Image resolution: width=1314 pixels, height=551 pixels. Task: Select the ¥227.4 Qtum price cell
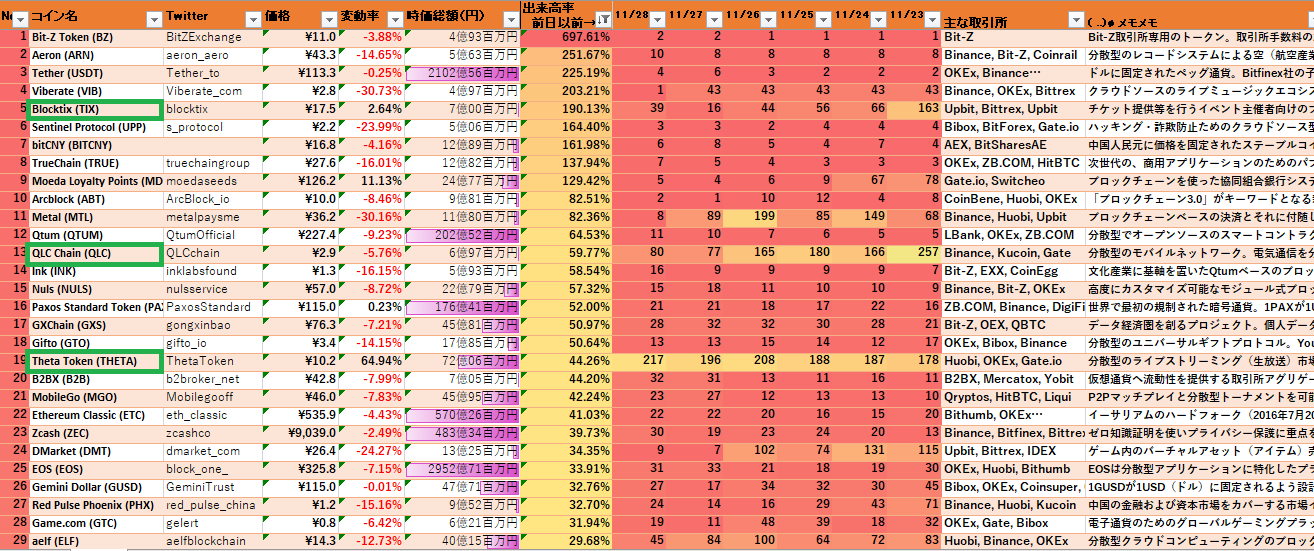(301, 235)
